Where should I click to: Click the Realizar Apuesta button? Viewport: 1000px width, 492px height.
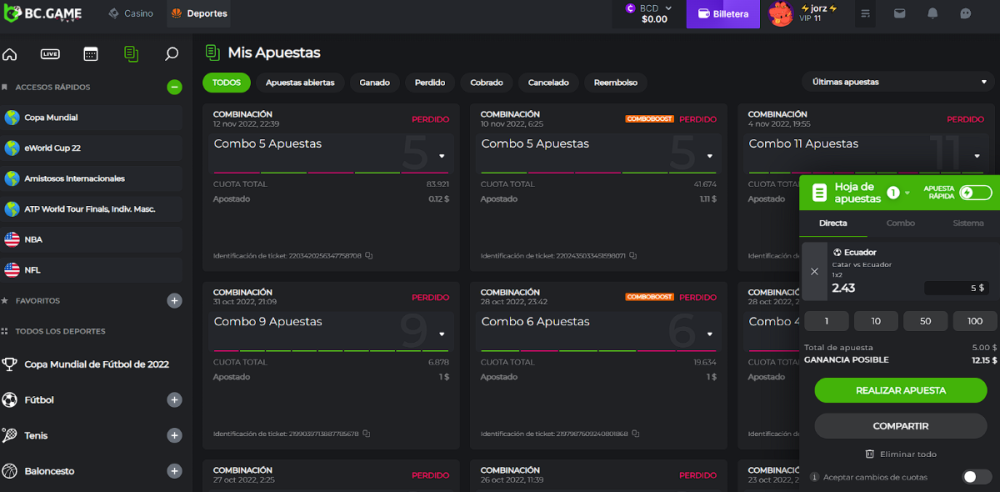pos(900,390)
